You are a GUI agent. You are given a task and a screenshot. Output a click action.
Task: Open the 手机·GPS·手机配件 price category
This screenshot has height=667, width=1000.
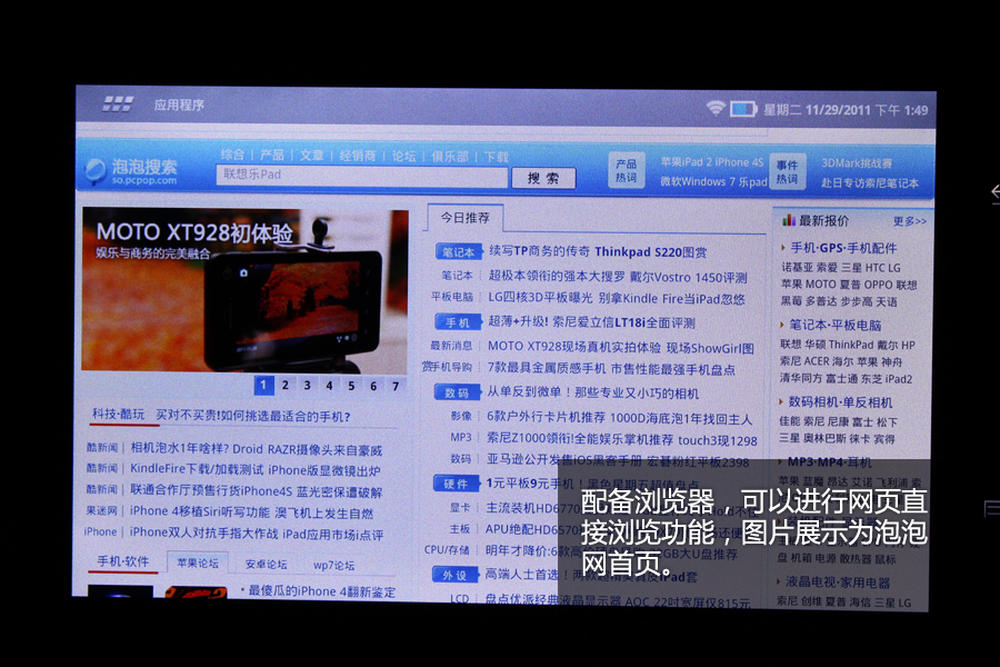[844, 248]
